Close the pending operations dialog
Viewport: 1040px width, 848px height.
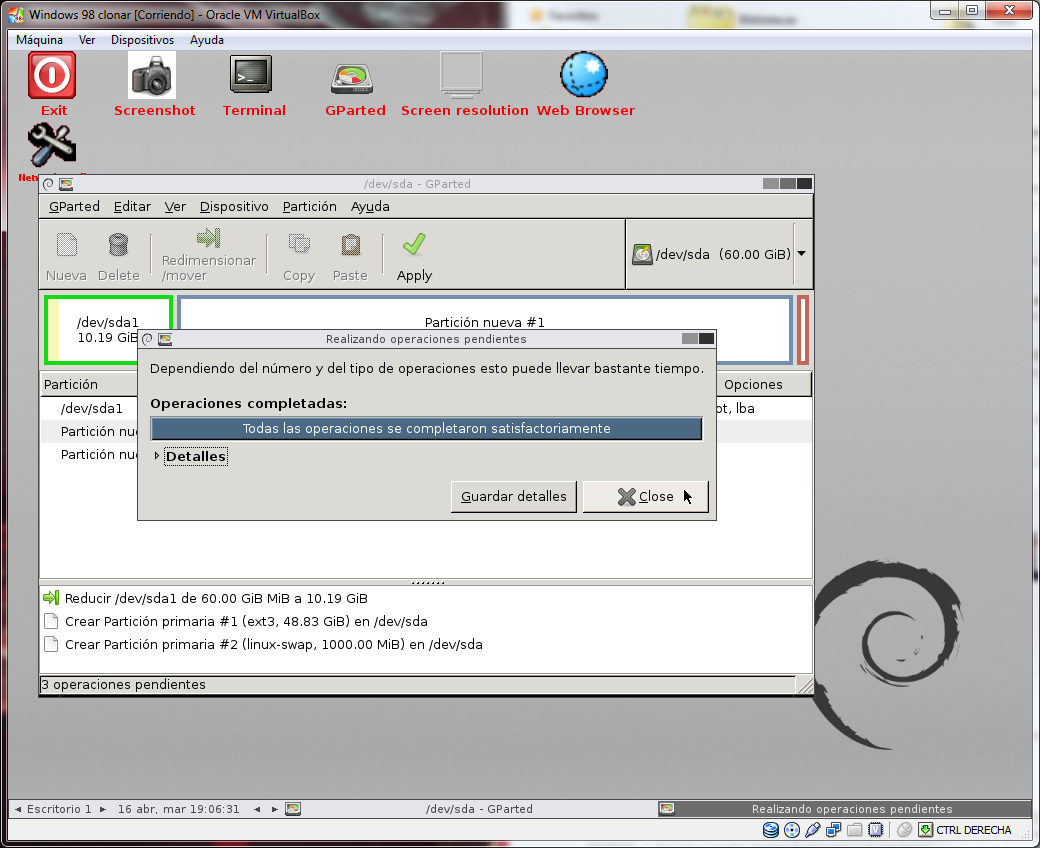pyautogui.click(x=645, y=497)
